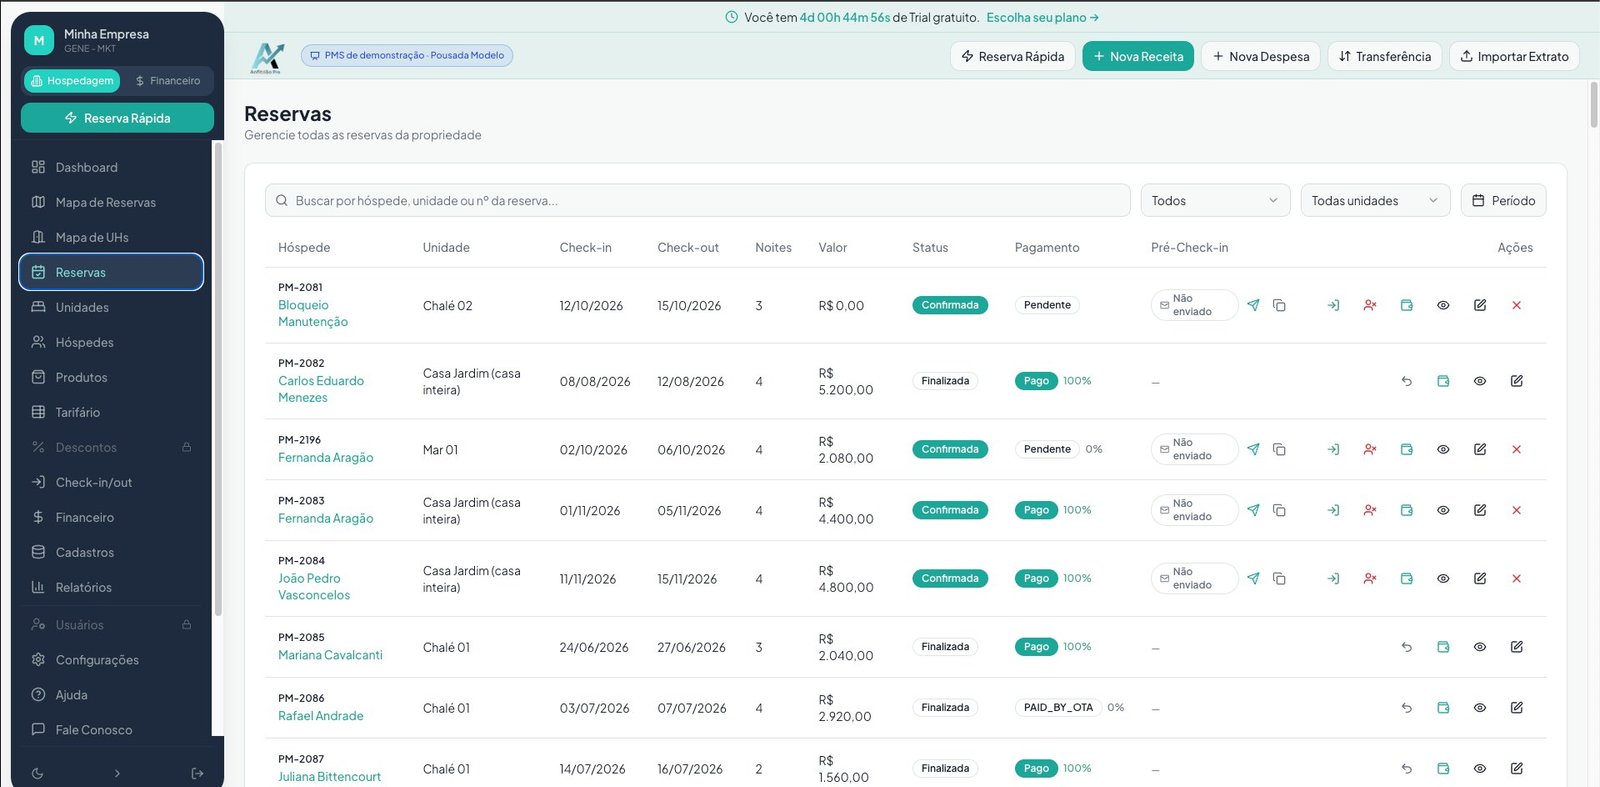Open payment wallet for PM-2085 Mariana Cavalcanti
1600x787 pixels.
(1443, 647)
